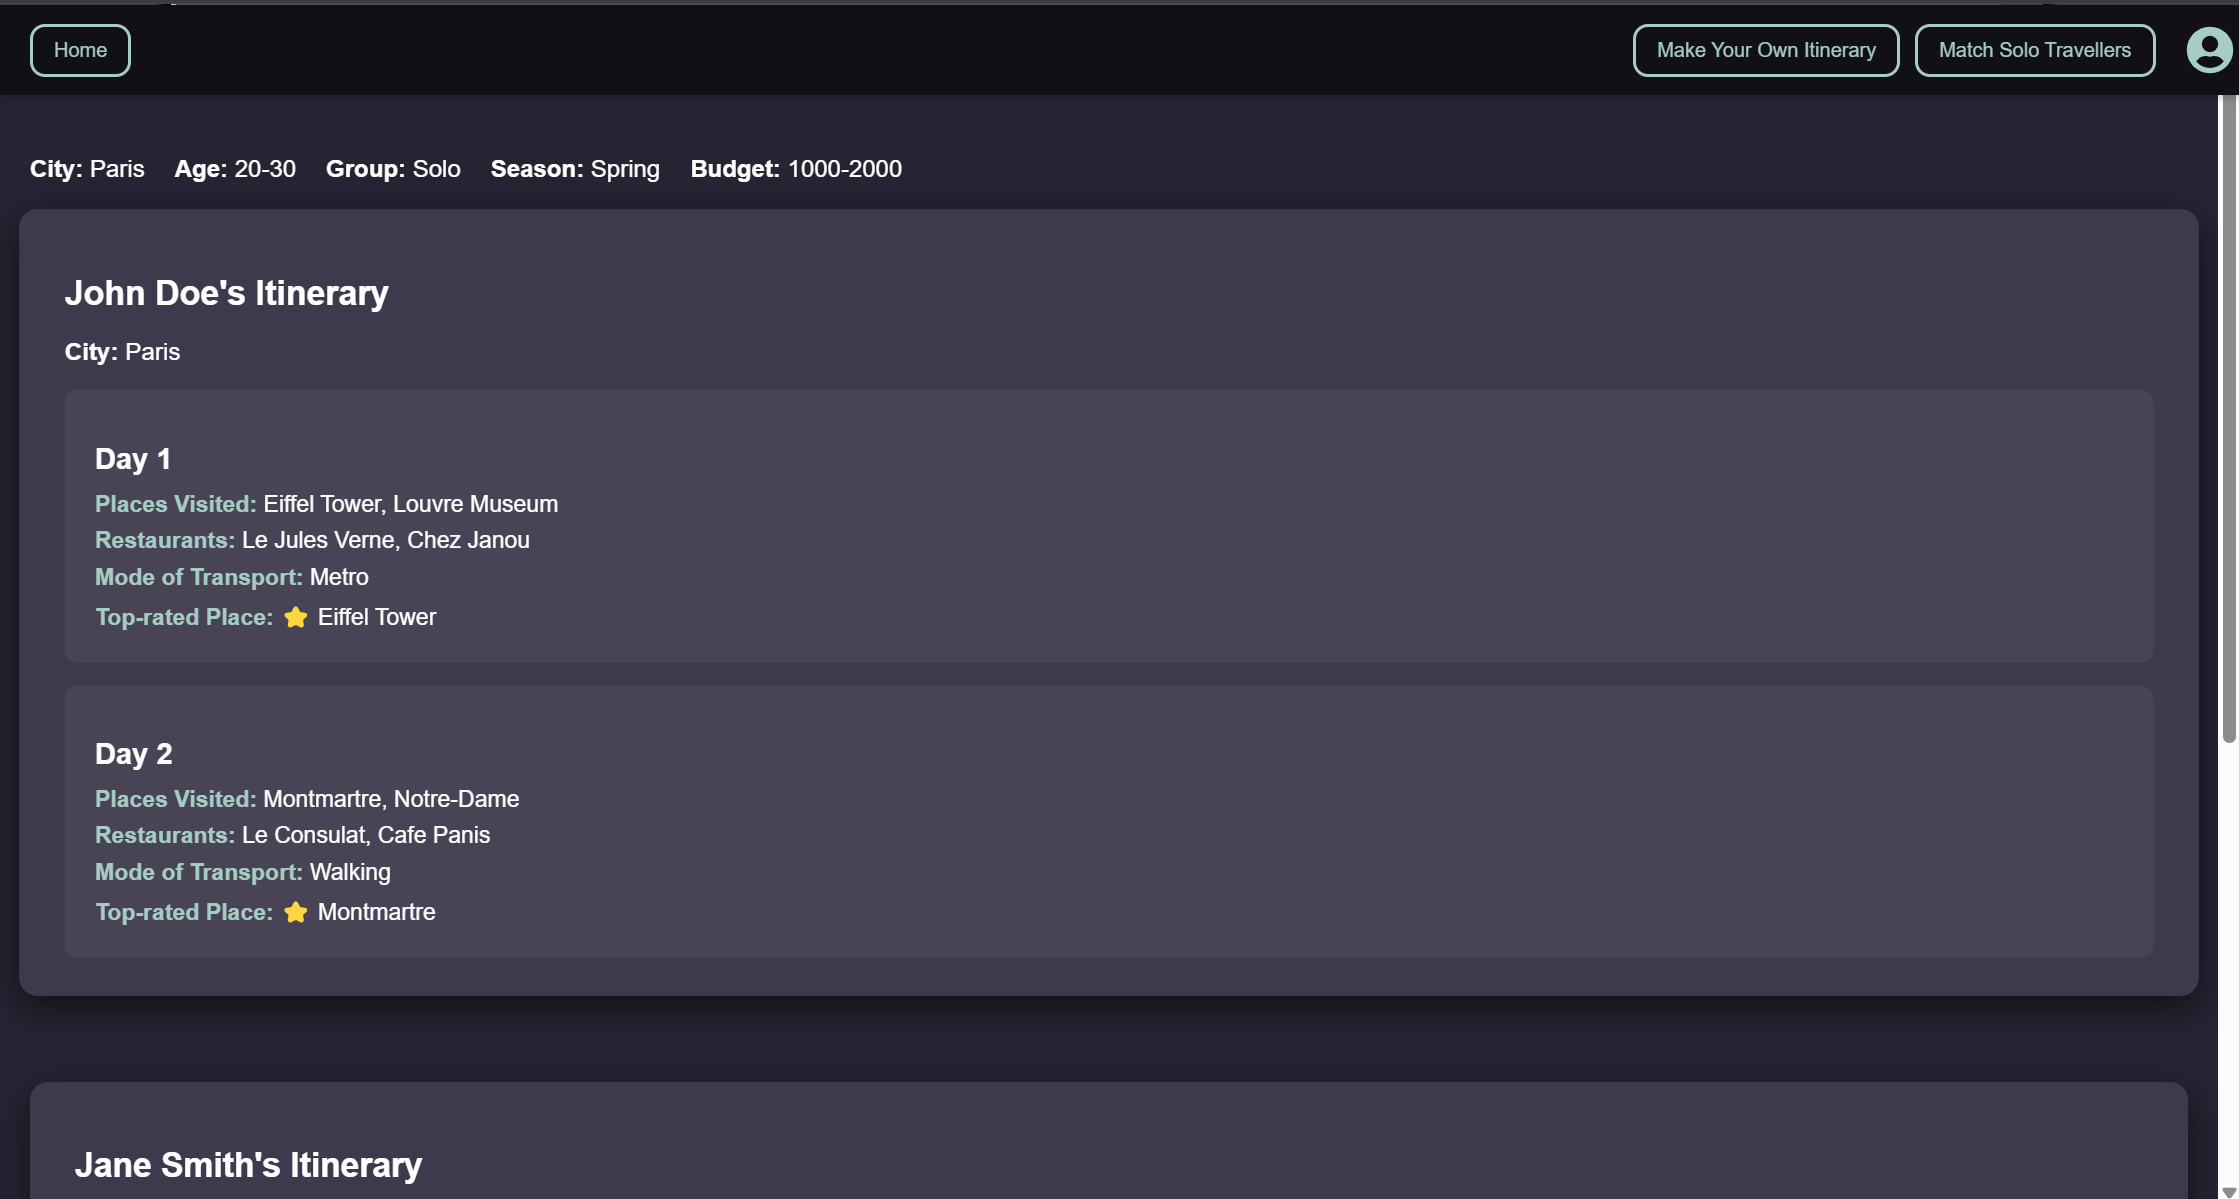Viewport: 2239px width, 1199px height.
Task: Click the Day 2 heading
Action: 134,754
